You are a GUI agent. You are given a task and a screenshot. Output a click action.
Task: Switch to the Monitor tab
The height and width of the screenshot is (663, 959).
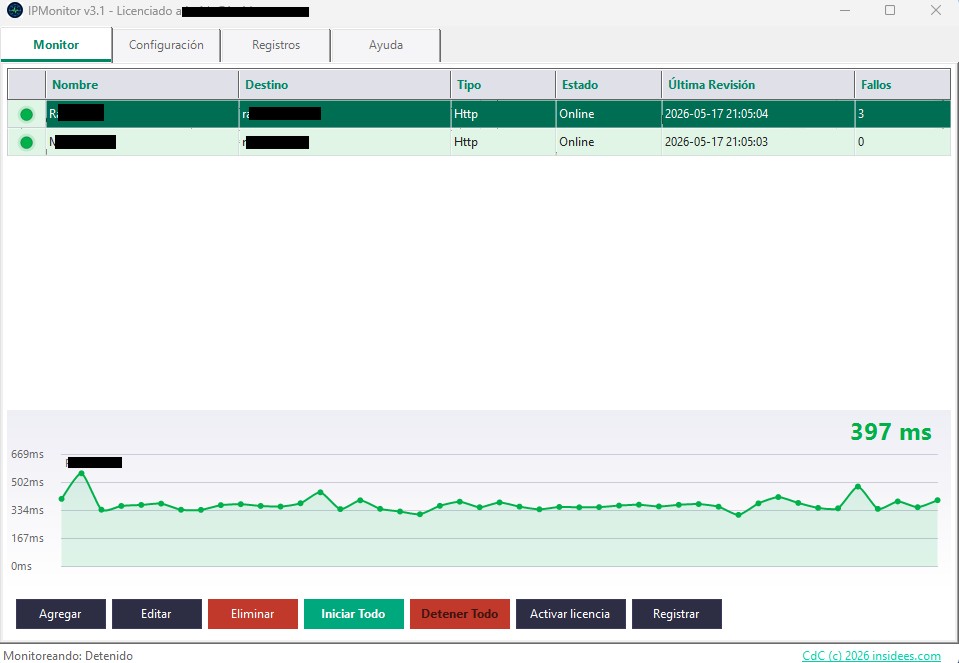click(x=56, y=45)
